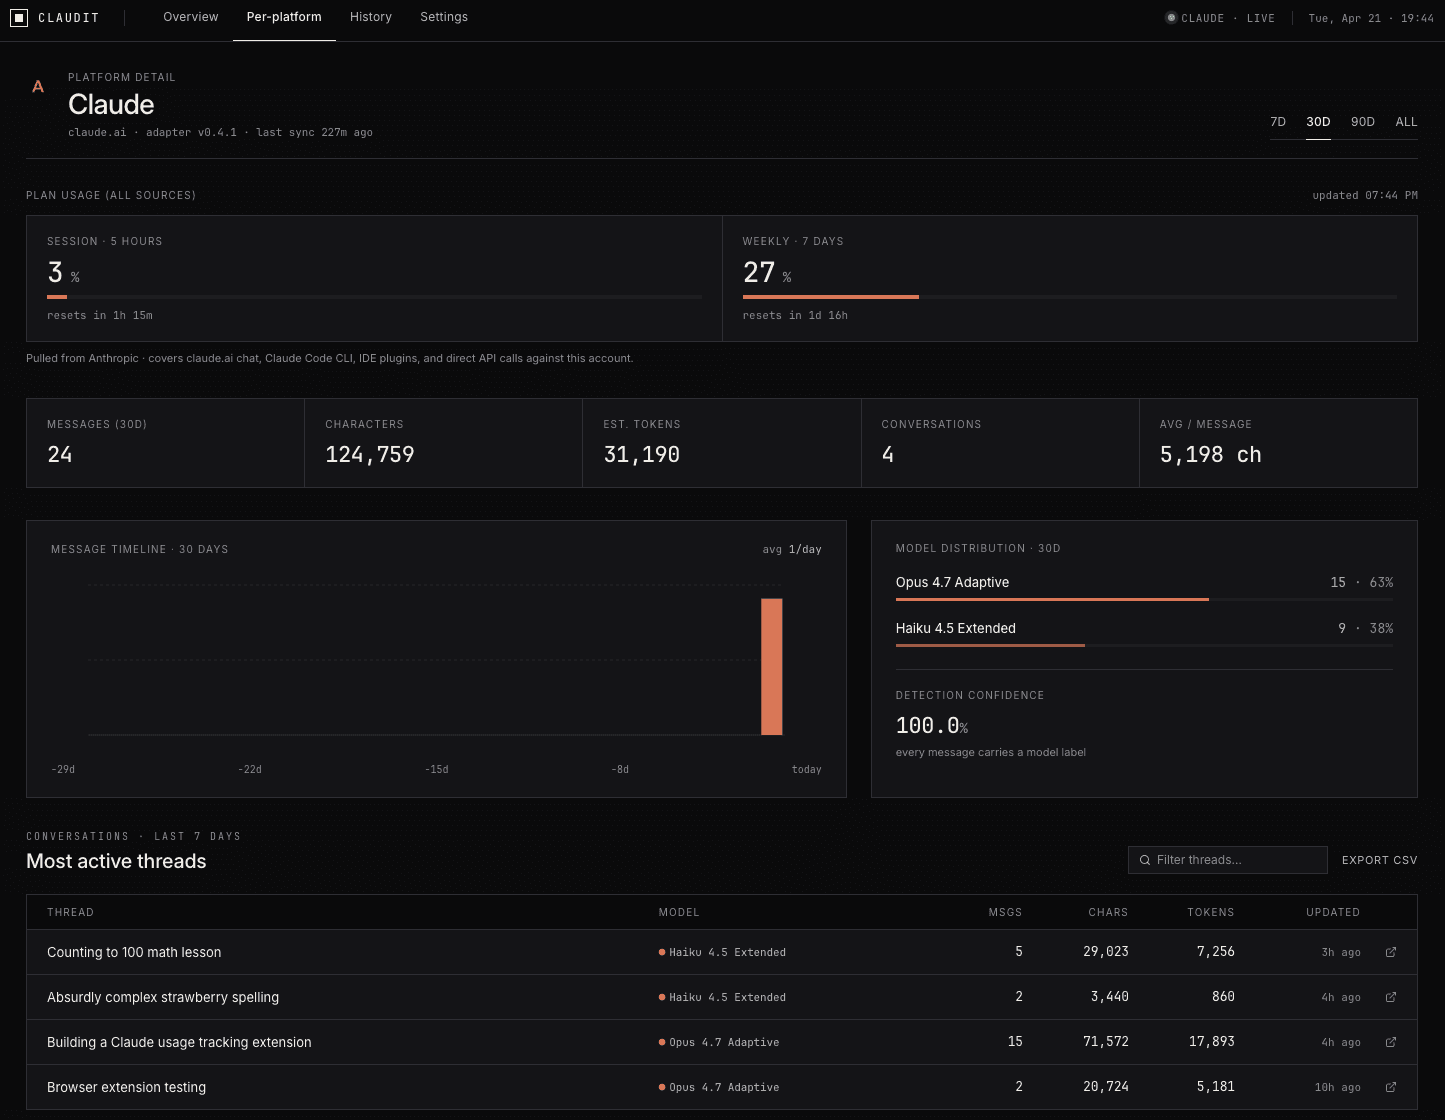This screenshot has height=1120, width=1445.
Task: Click the live status dot icon
Action: point(1171,18)
